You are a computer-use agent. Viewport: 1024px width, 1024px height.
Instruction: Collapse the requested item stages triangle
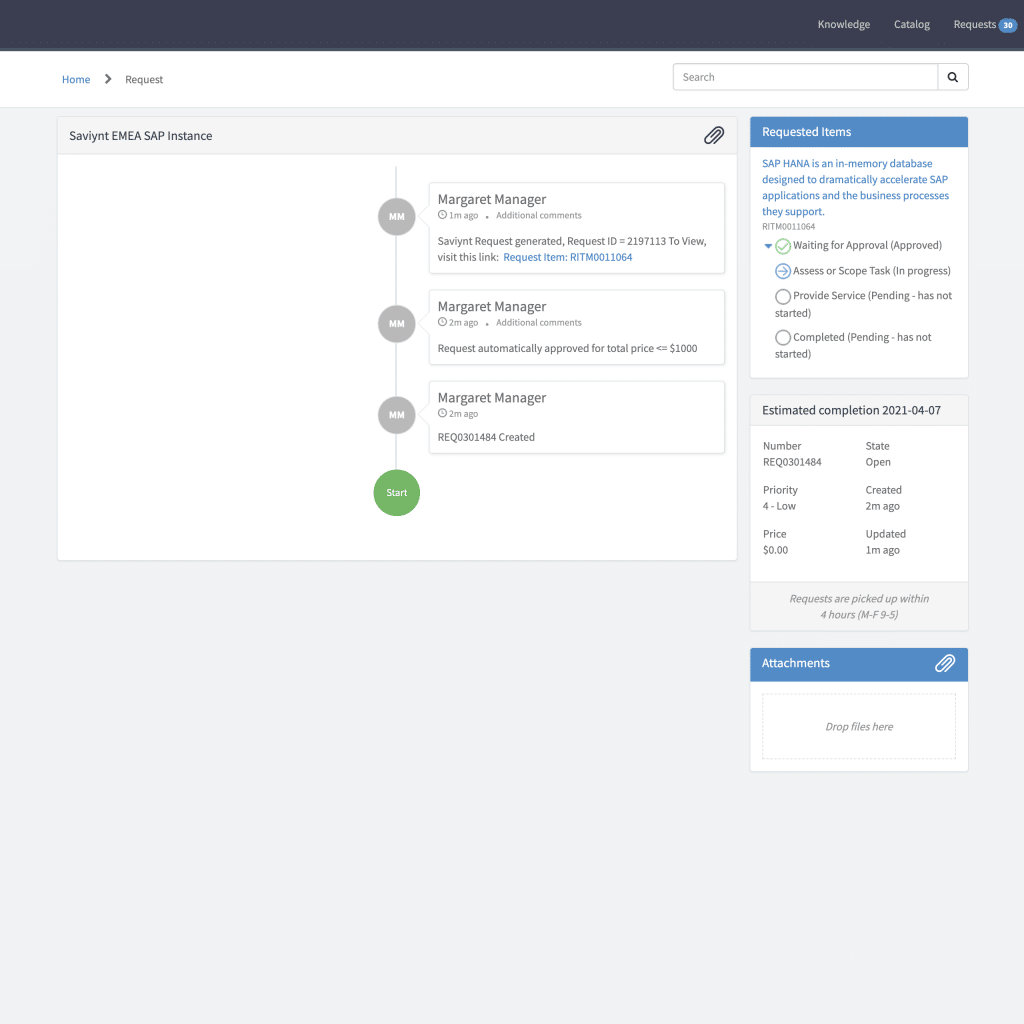tap(768, 246)
